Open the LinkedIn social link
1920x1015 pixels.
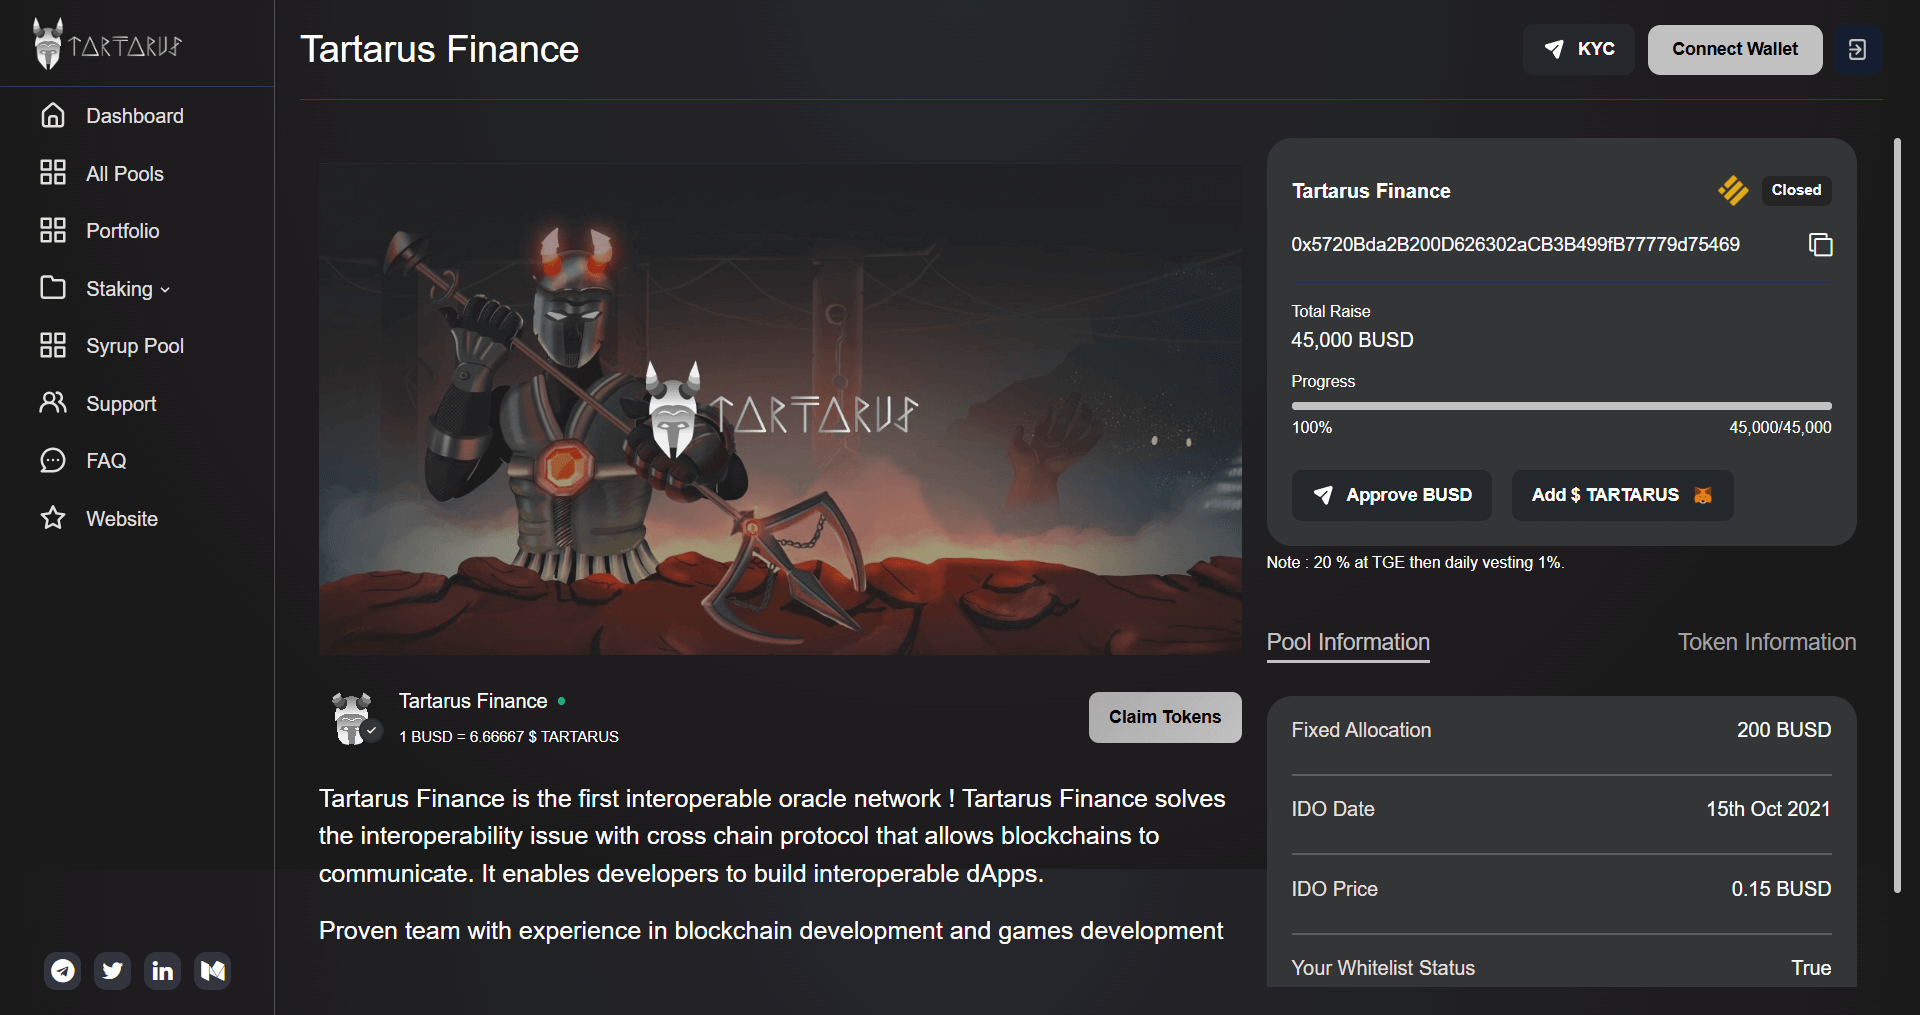coord(162,971)
